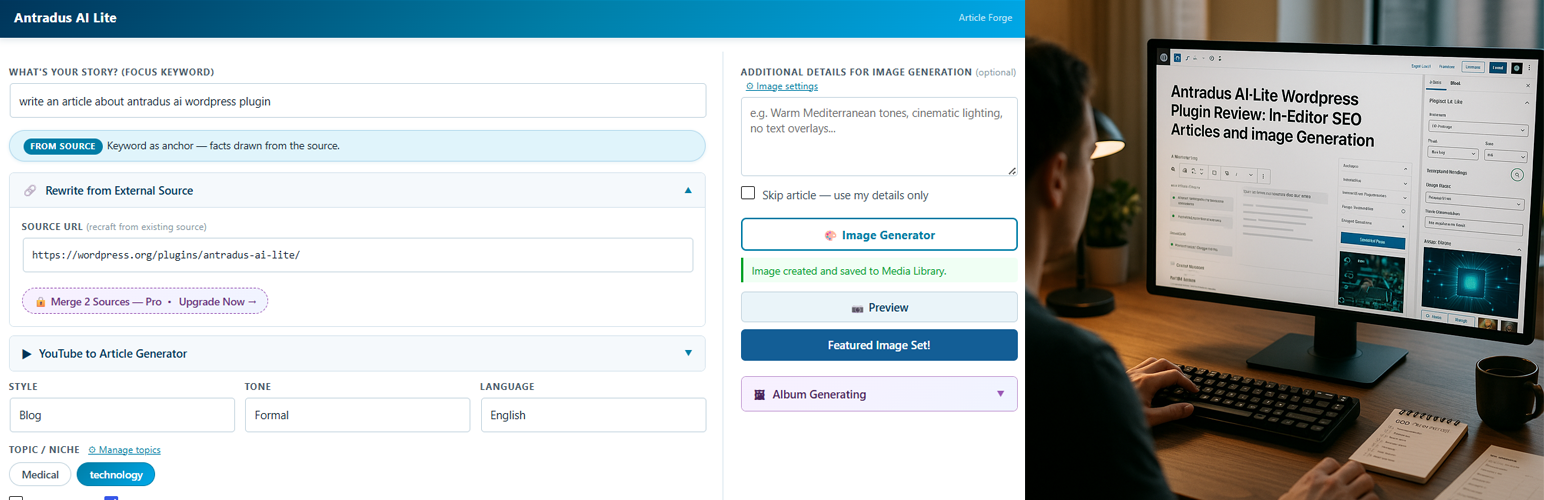The image size is (1544, 500).
Task: Enable the Skip article checkbox
Action: pos(748,193)
